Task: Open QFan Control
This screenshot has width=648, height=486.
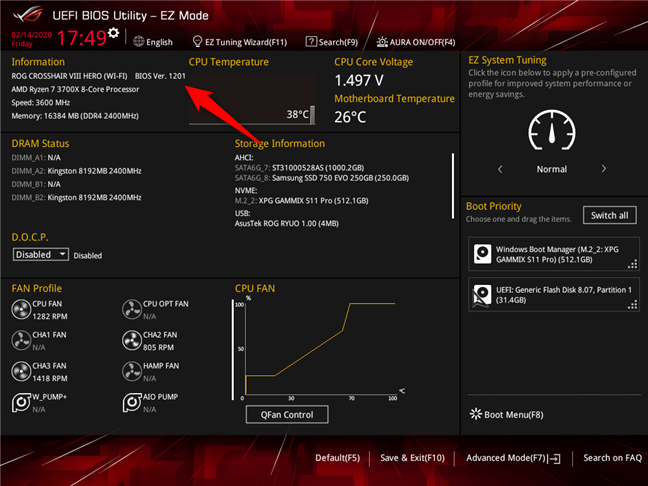Action: tap(287, 415)
